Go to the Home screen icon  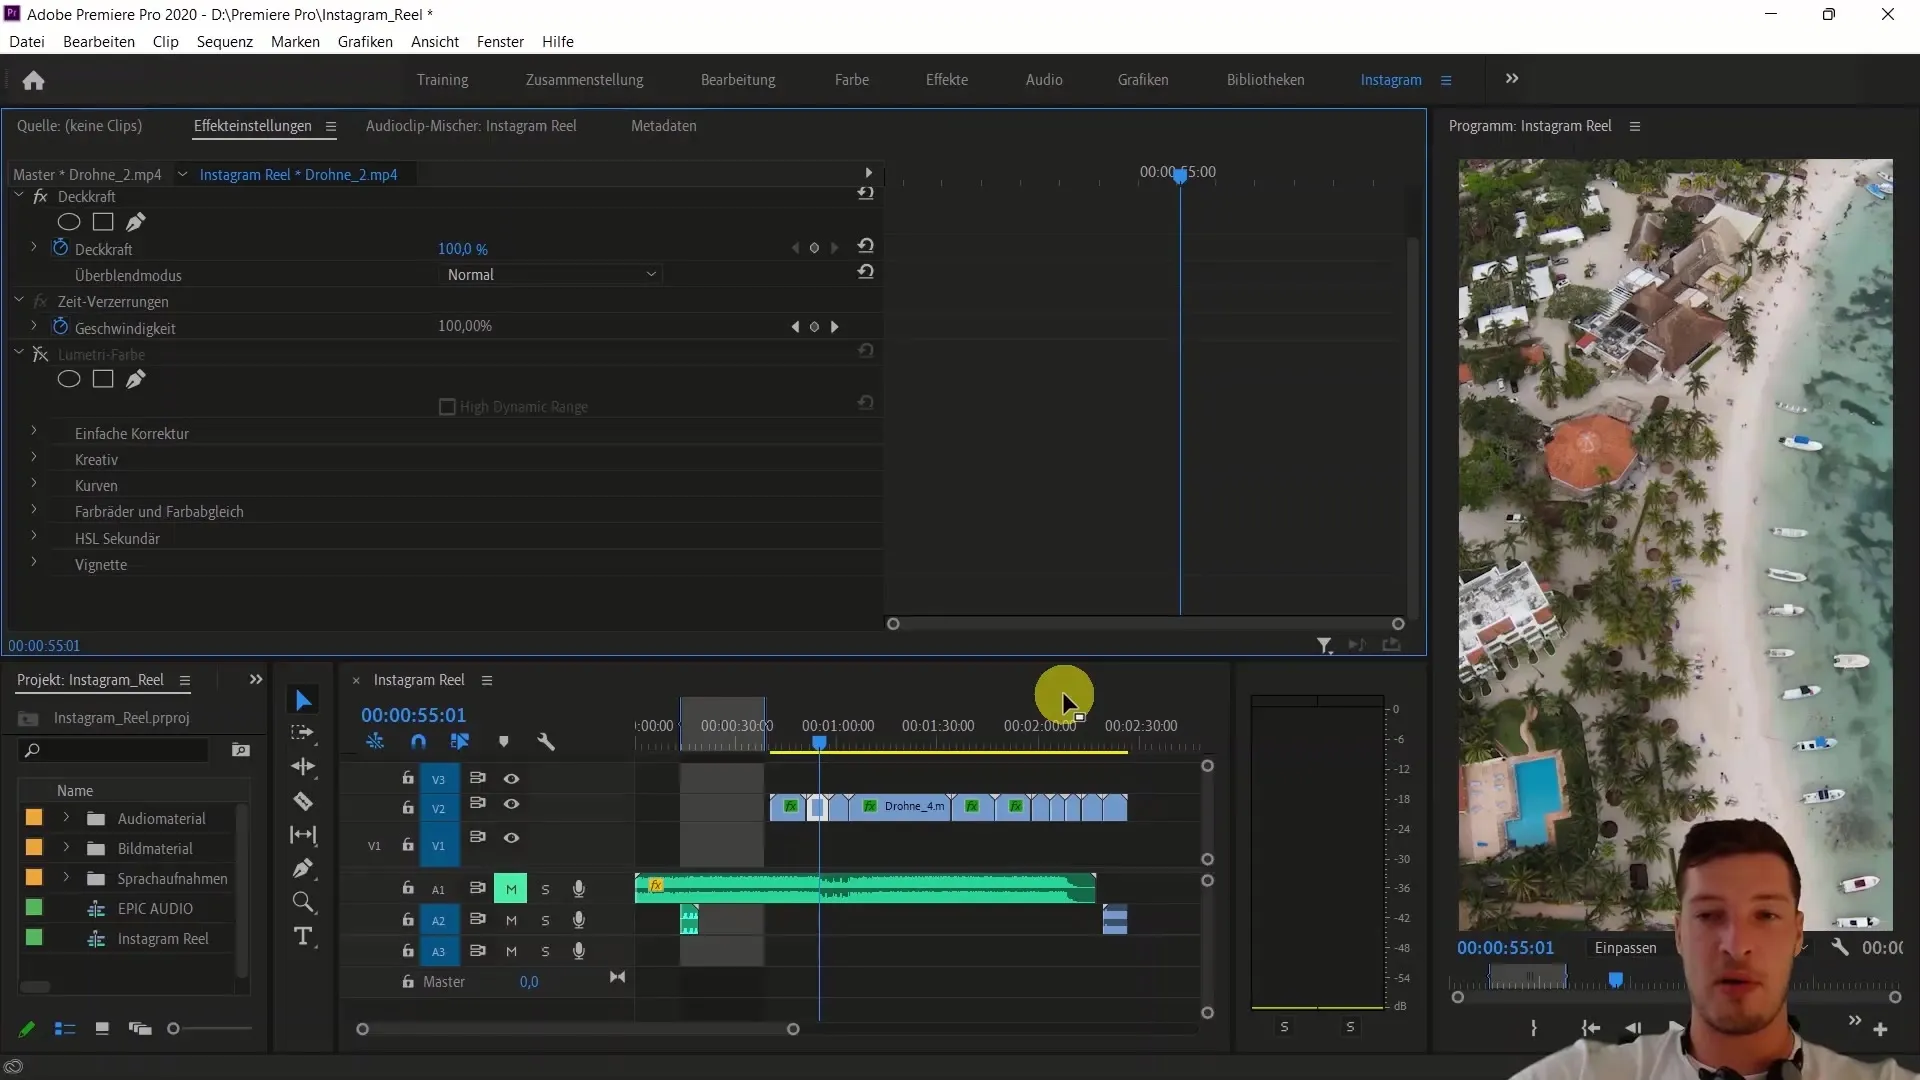point(33,80)
